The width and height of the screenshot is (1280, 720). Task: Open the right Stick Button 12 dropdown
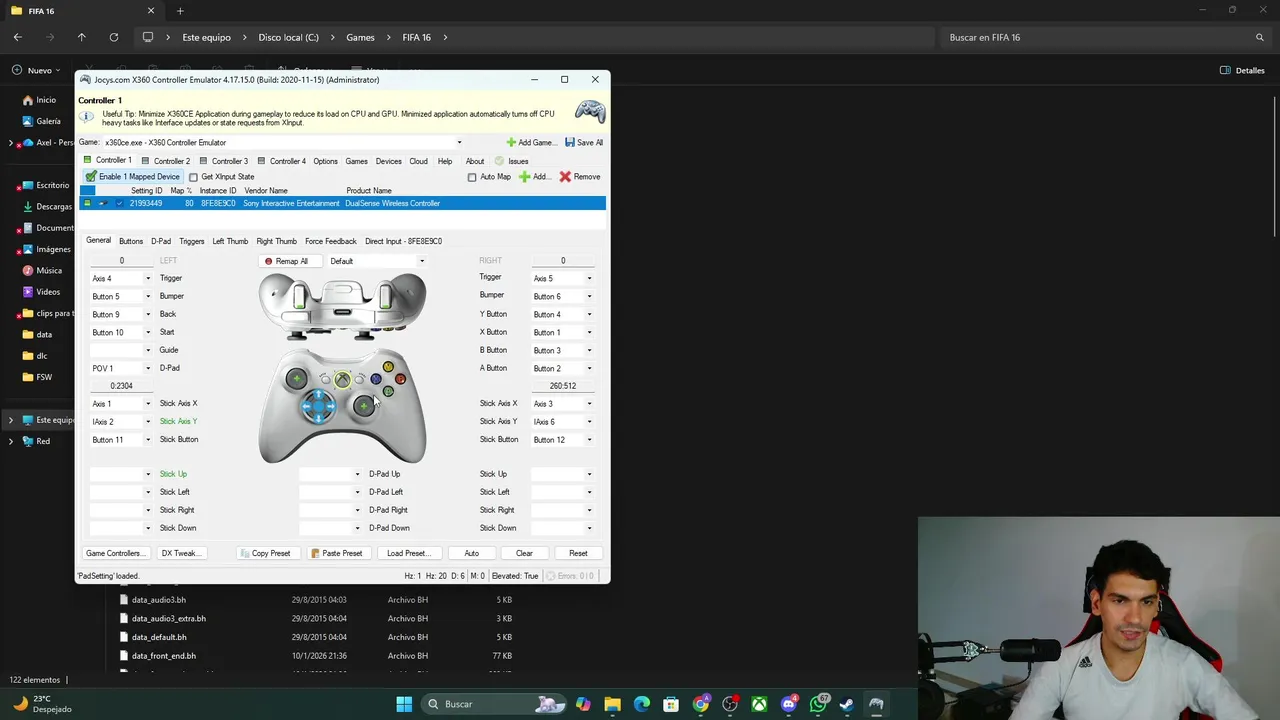pos(589,440)
